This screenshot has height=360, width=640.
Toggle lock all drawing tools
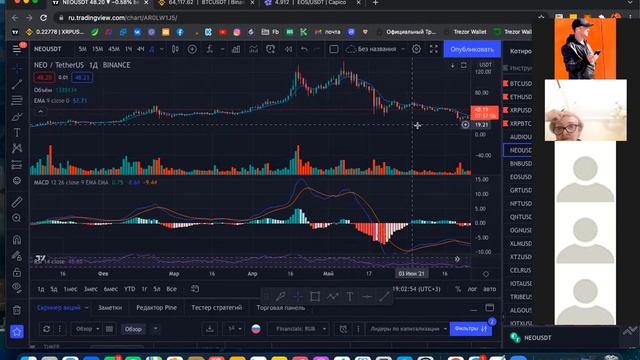pos(17,272)
